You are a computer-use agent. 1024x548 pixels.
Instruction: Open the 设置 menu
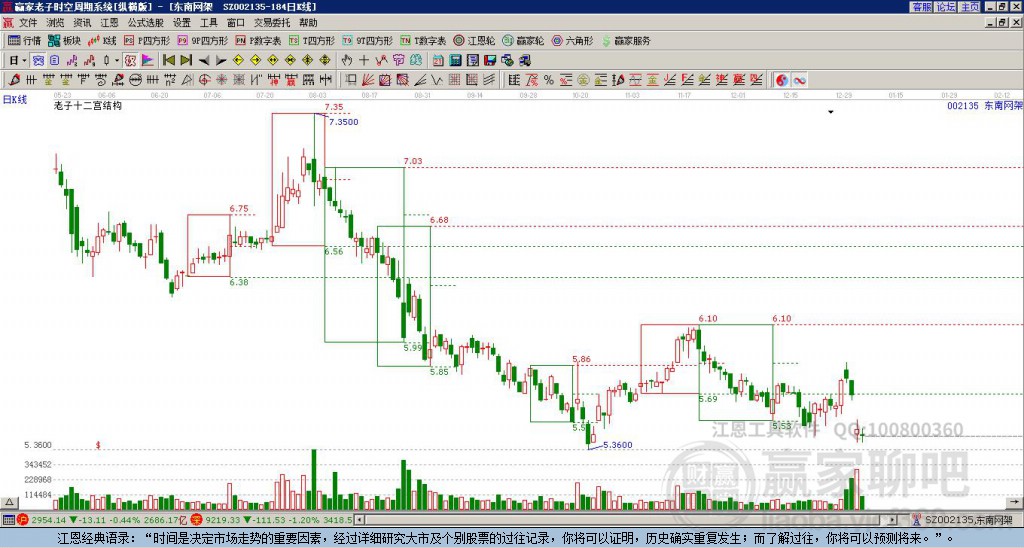[x=182, y=23]
